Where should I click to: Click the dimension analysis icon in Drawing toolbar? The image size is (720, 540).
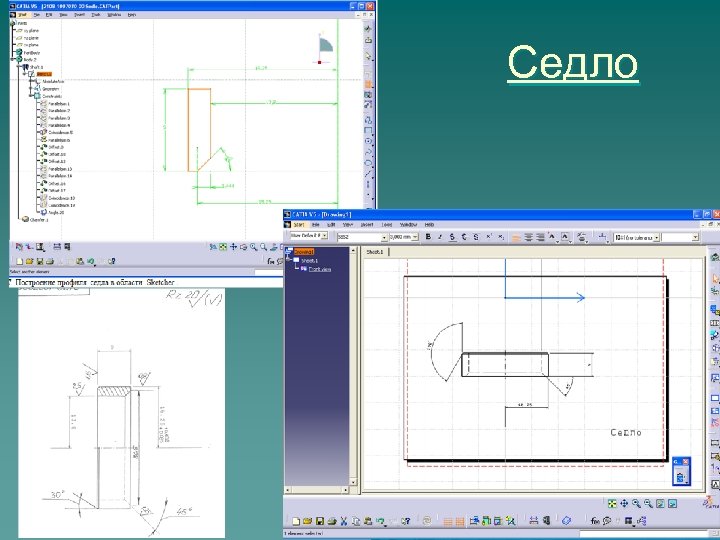[534, 521]
